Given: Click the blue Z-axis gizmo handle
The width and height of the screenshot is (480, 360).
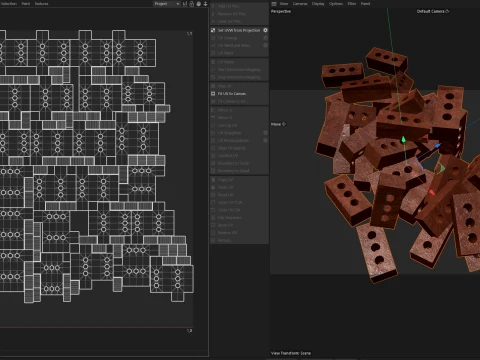Looking at the screenshot, I should [x=438, y=145].
